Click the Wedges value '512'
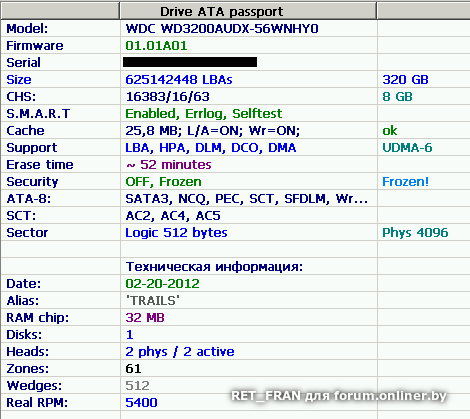 click(137, 386)
